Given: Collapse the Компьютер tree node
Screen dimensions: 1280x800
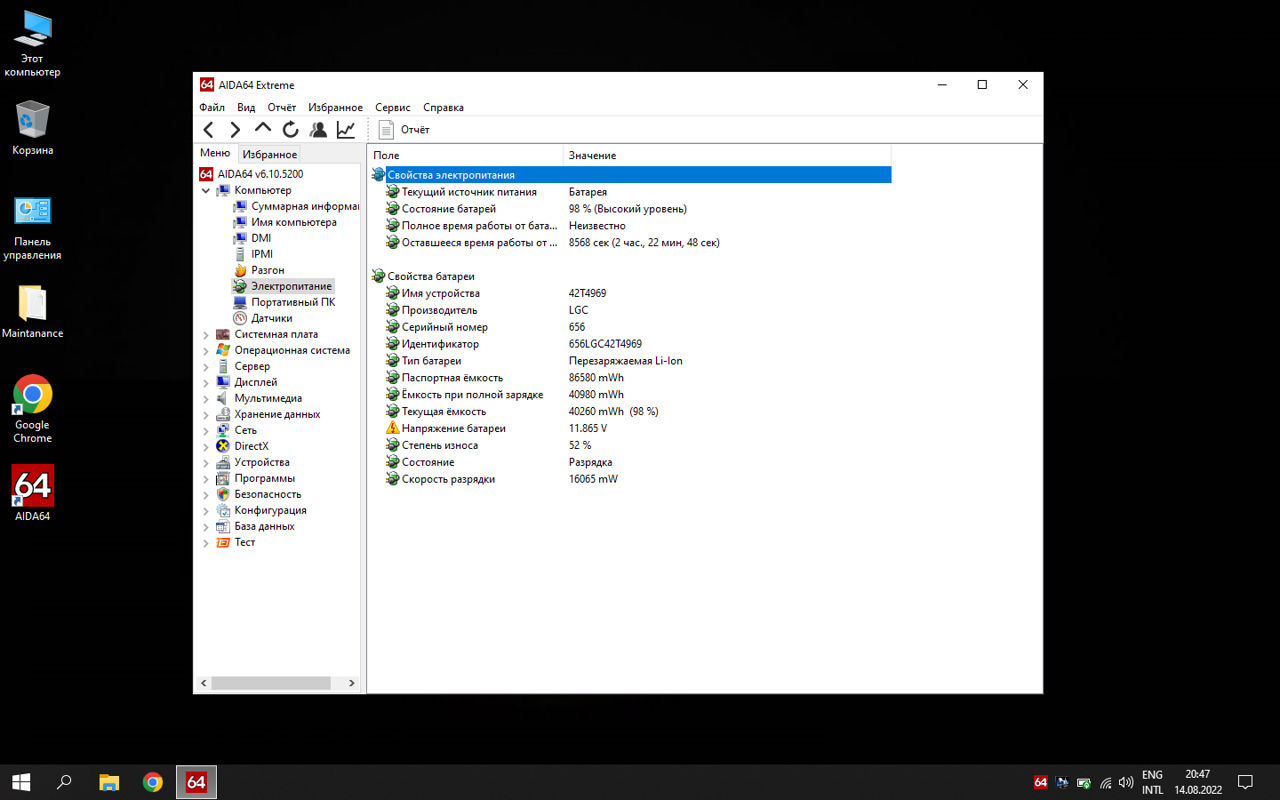Looking at the screenshot, I should tap(206, 190).
